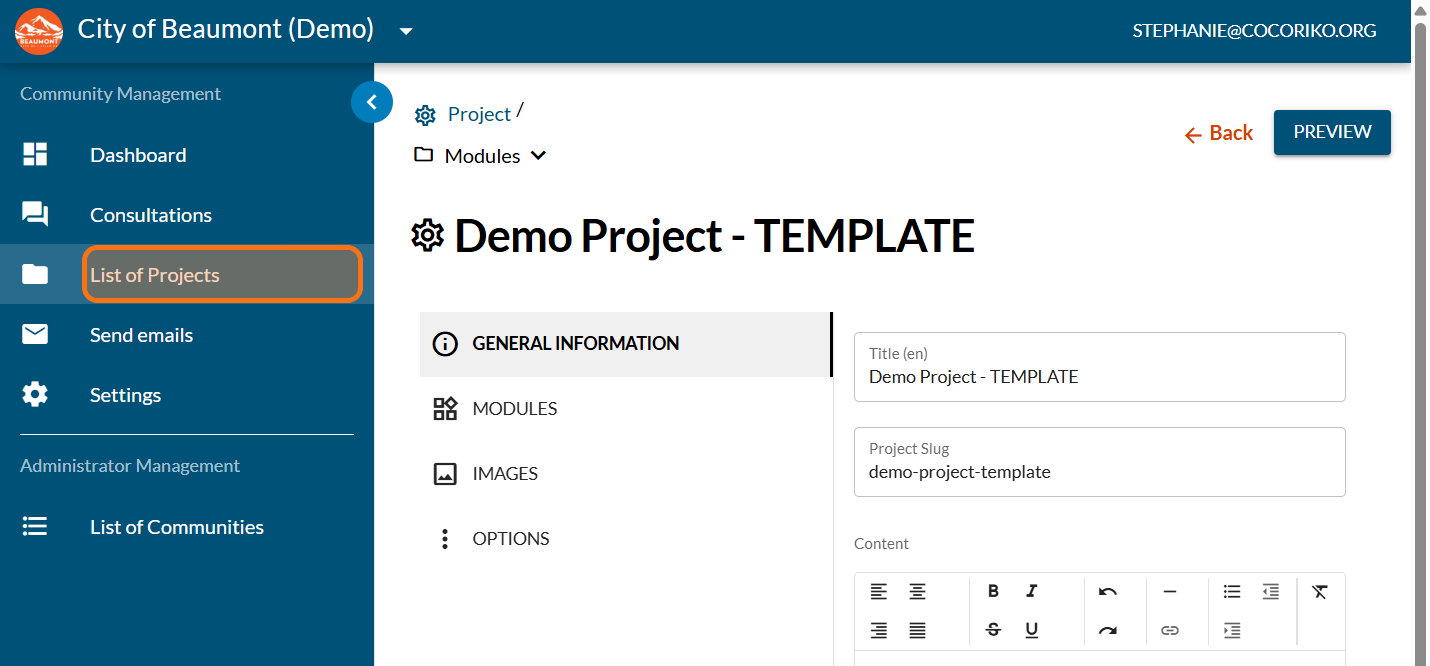
Task: Click the Project Slug input field
Action: click(1099, 471)
